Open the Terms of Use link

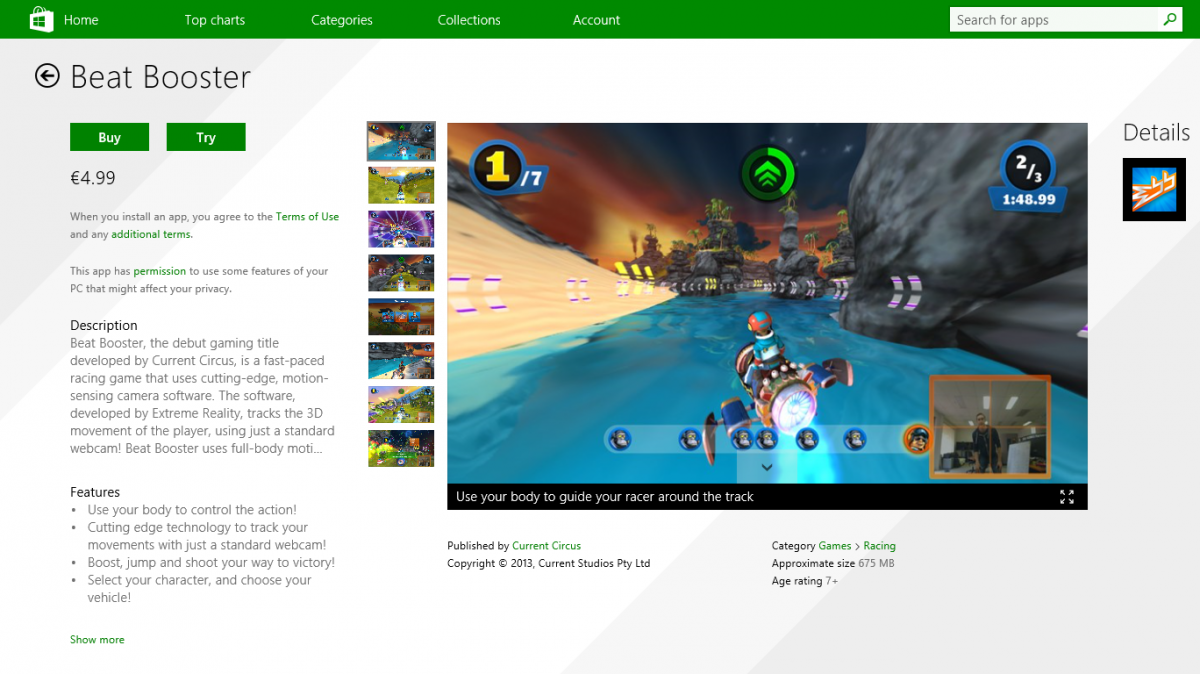click(x=307, y=217)
